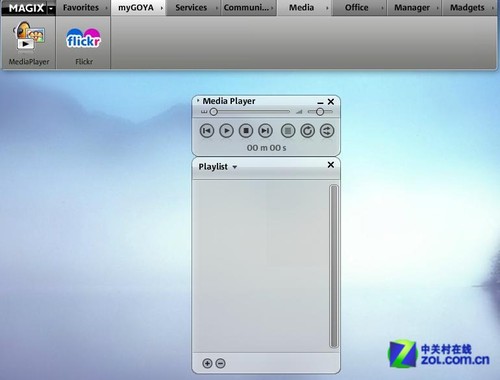Minimize the Media Player widget

pos(320,103)
